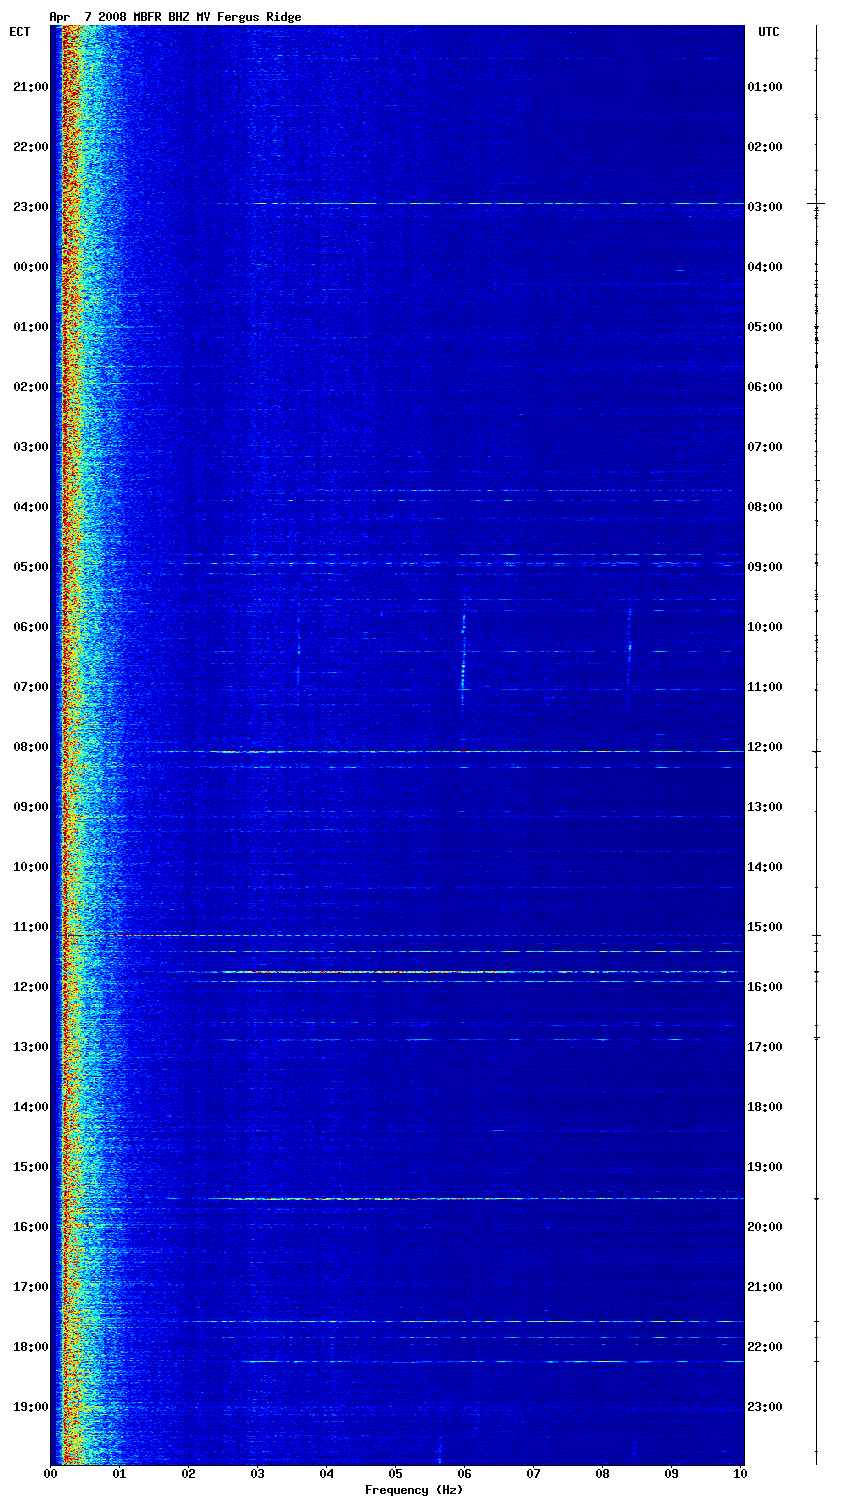Viewport: 852px width, 1500px height.
Task: Pick the 23:00 label on the ECT axis
Action: click(x=30, y=207)
